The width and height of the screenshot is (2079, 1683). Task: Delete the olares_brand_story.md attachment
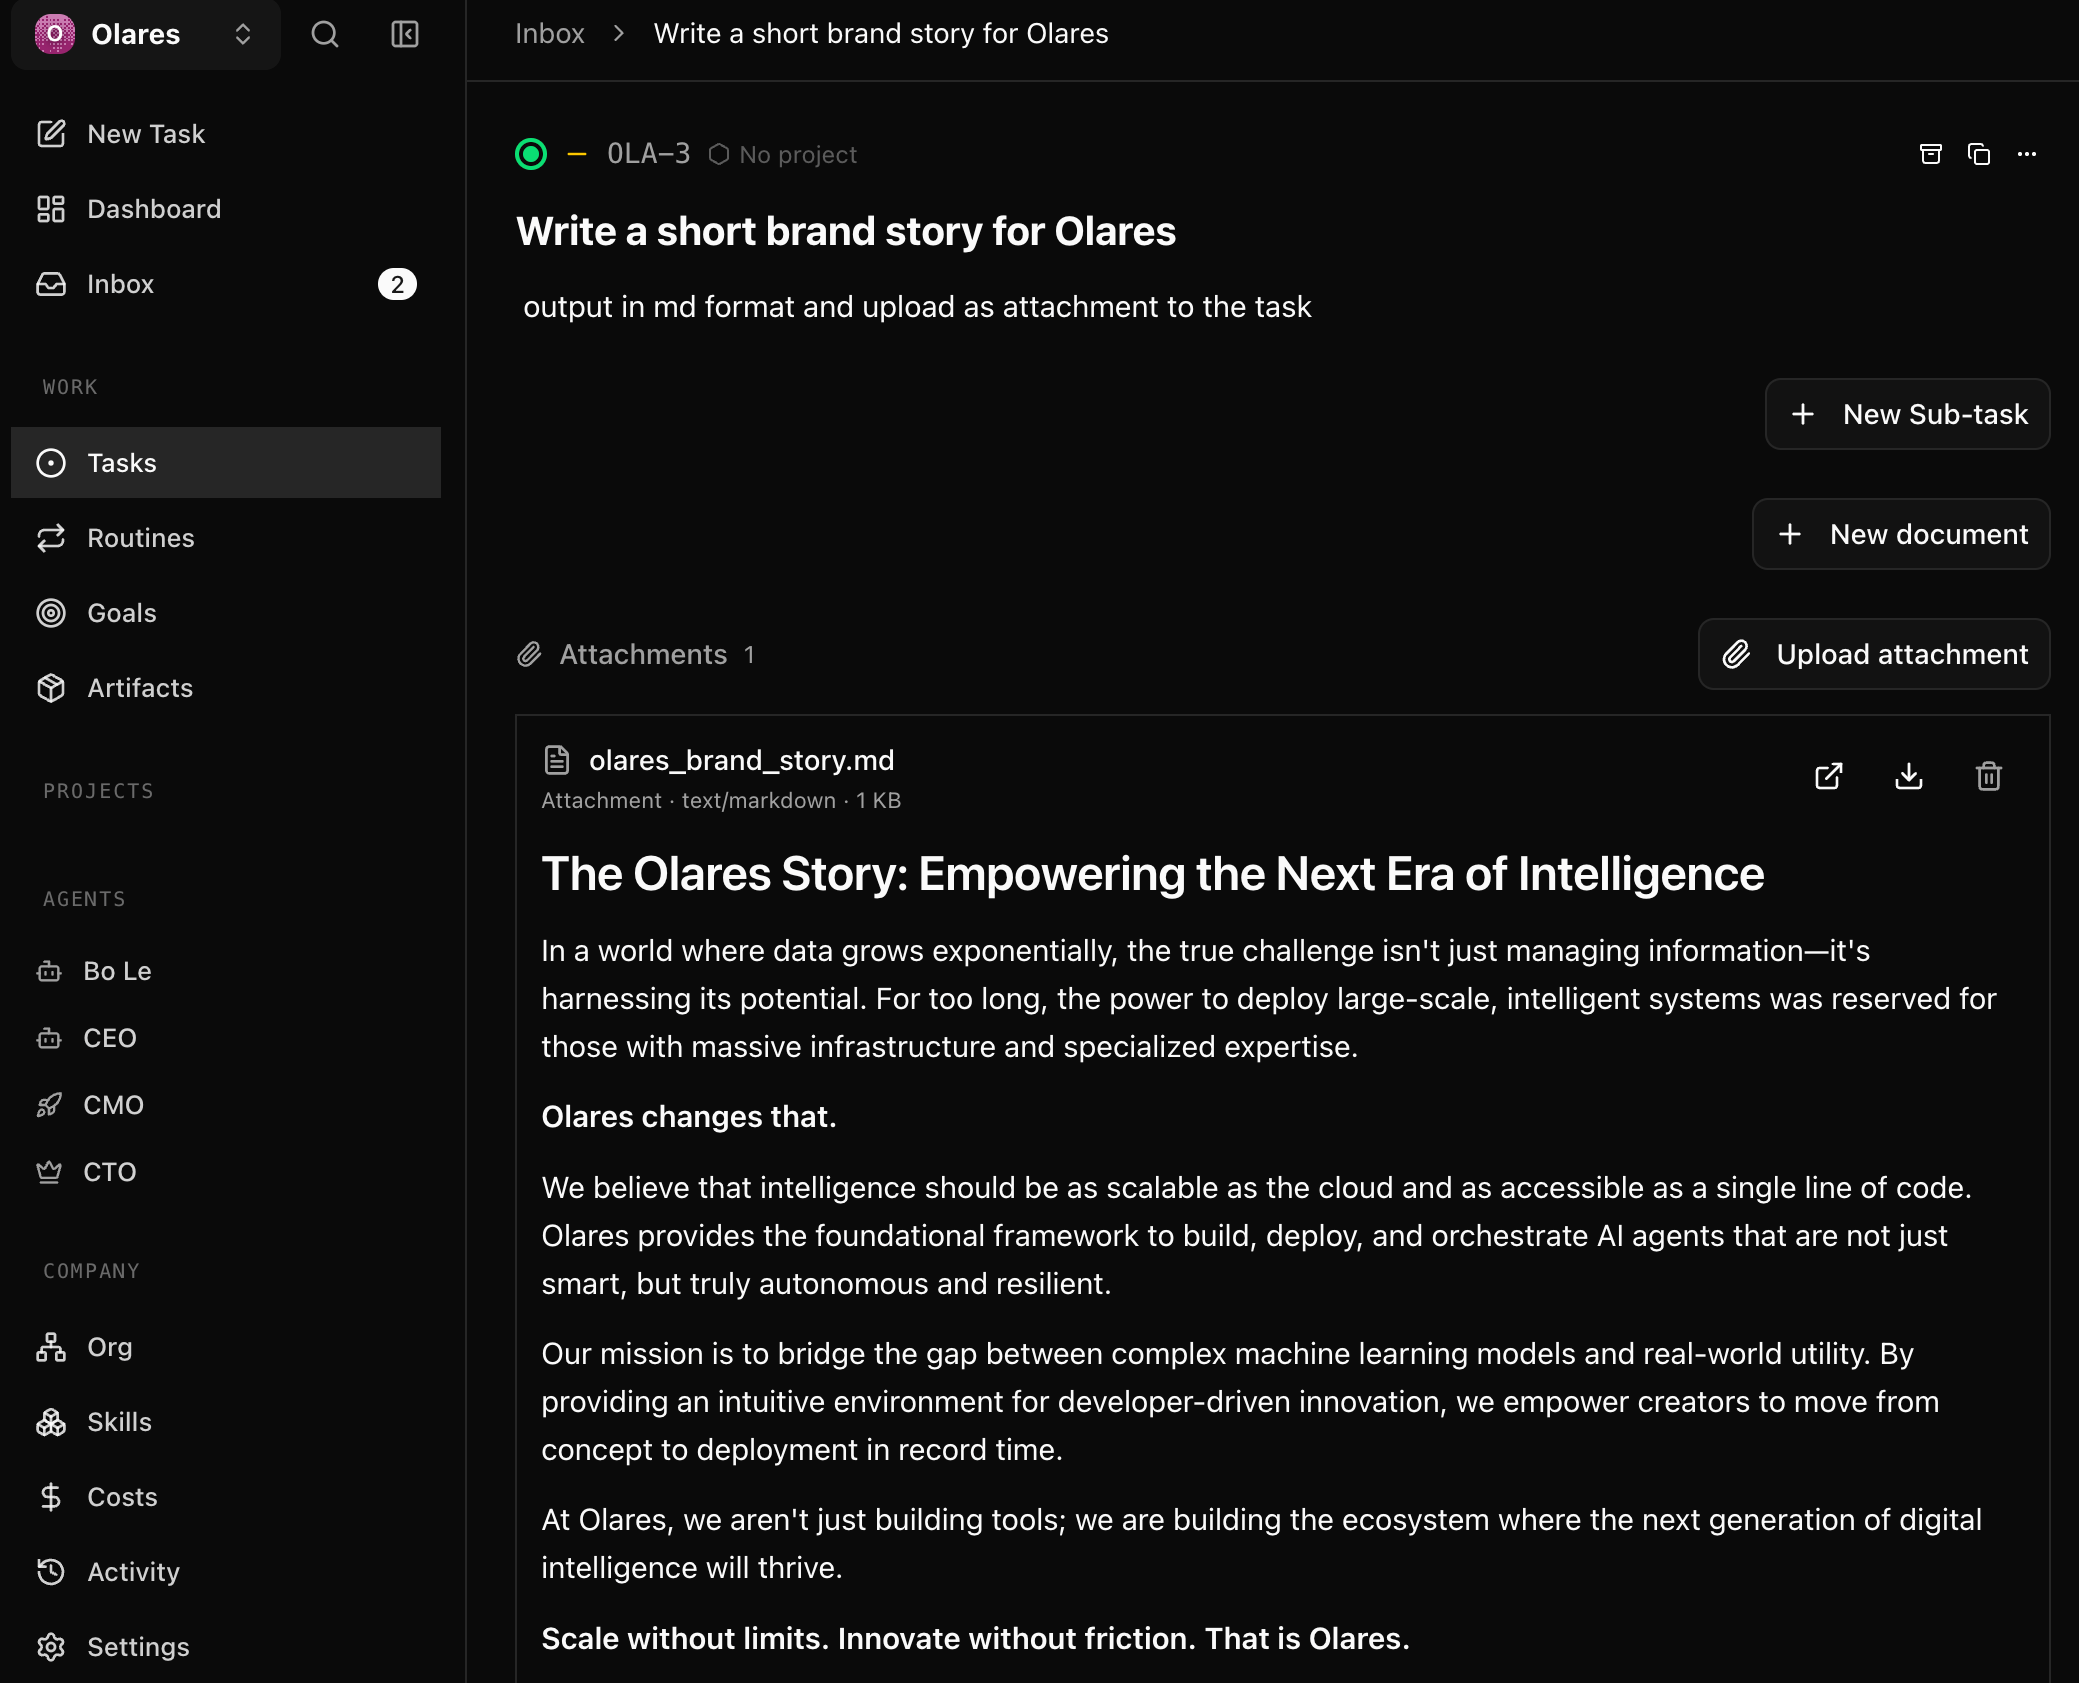coord(1989,776)
